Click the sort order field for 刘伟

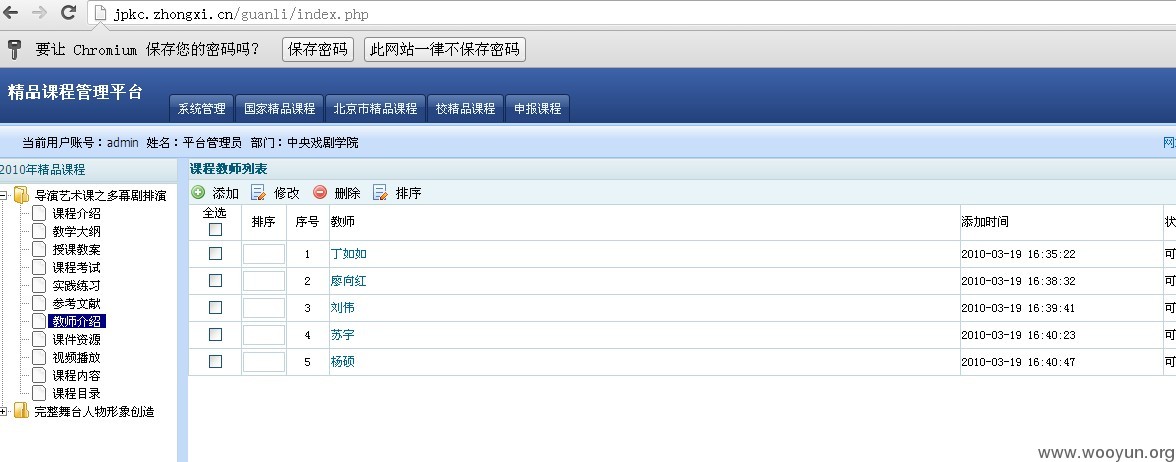point(264,308)
